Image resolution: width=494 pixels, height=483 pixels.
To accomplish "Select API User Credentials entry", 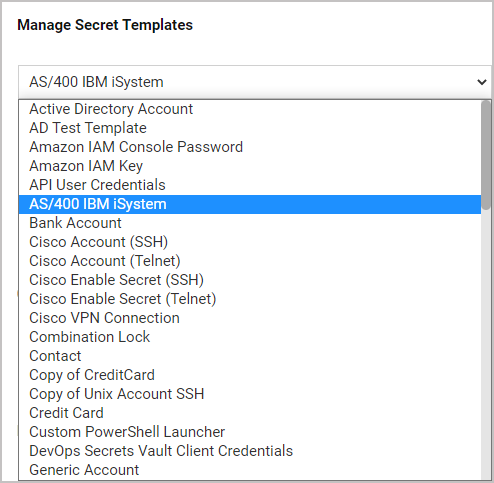I will tap(250, 185).
